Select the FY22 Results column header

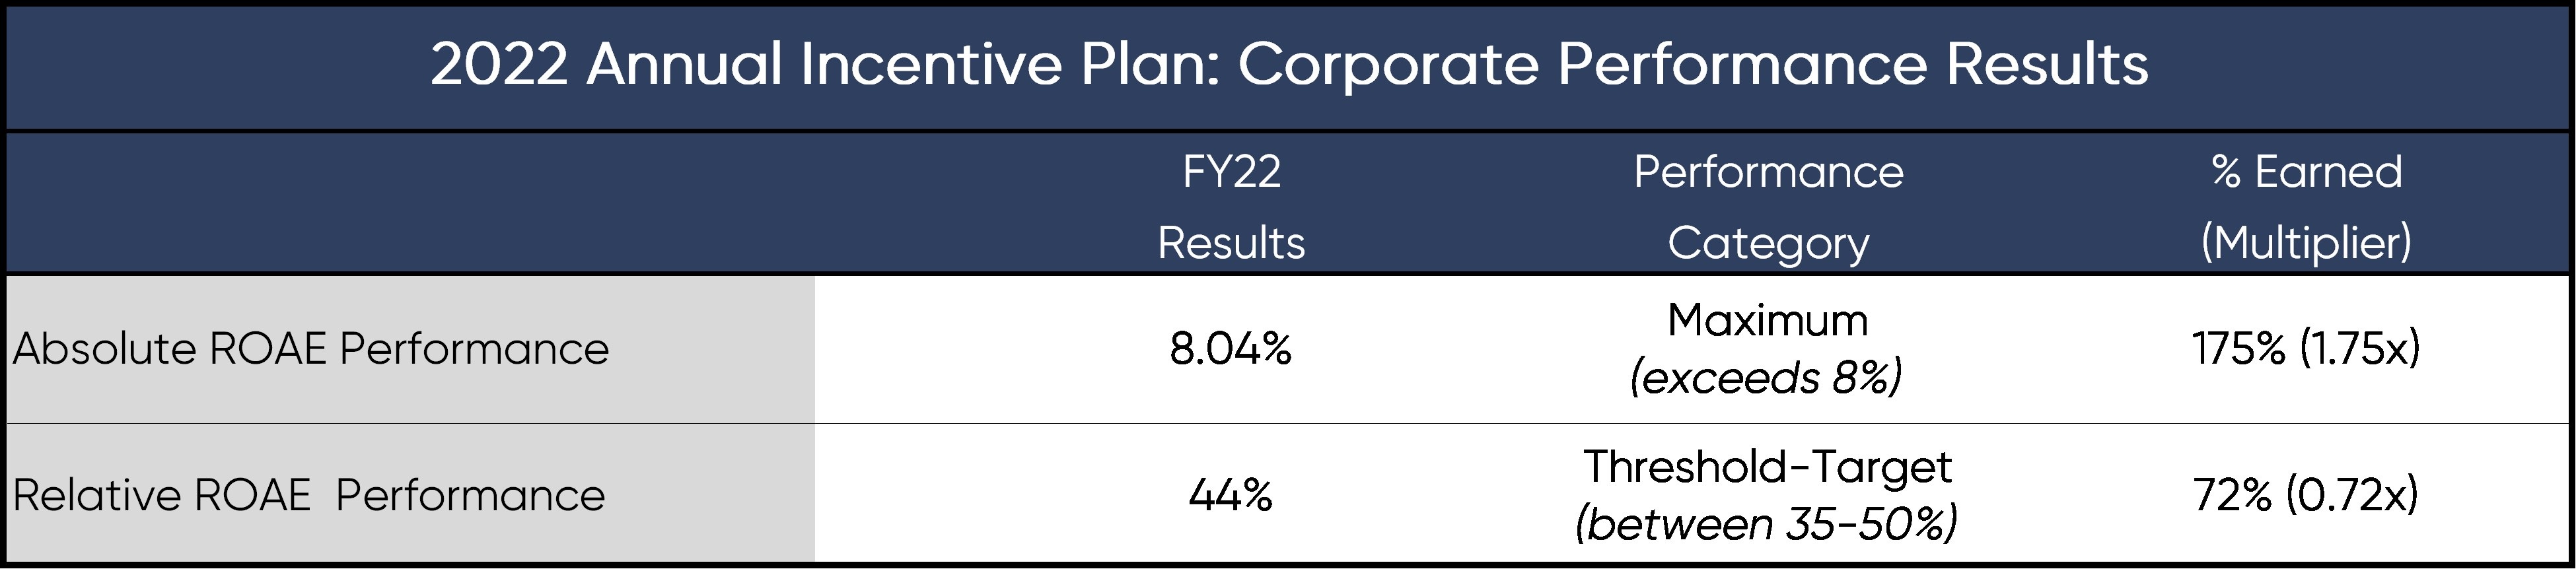click(x=1231, y=207)
